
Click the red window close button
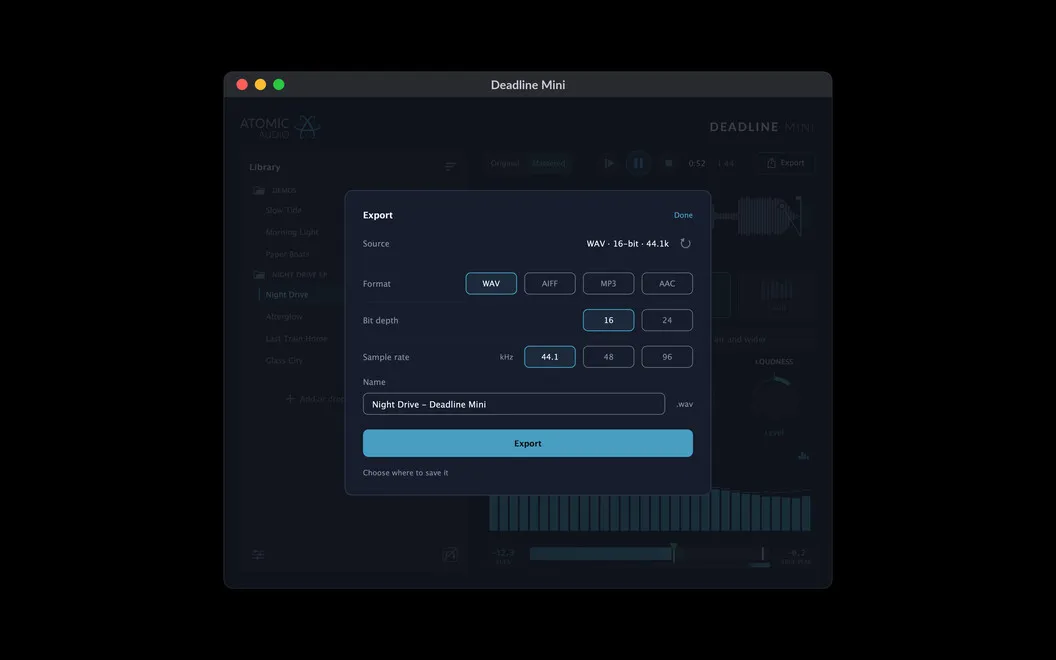242,84
